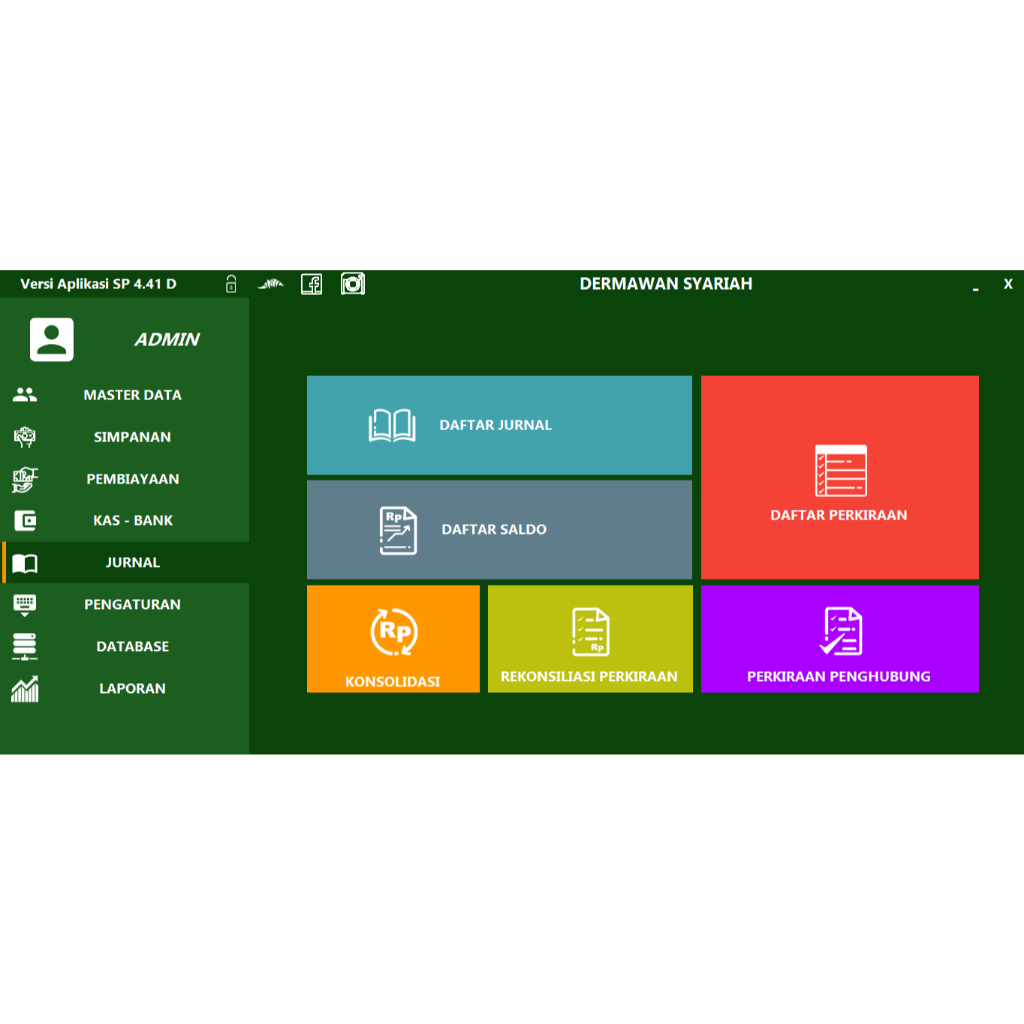Open the LAPORAN reports menu

pos(125,688)
